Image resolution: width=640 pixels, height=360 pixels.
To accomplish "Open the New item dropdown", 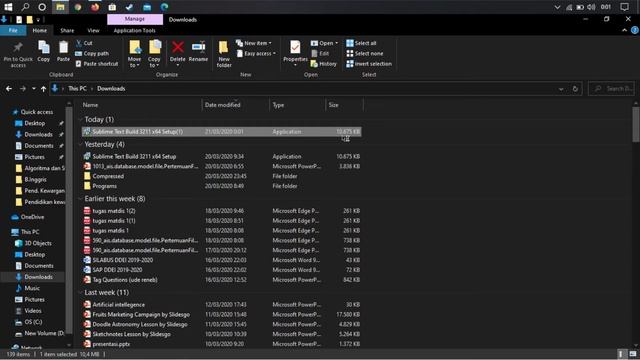I will [x=254, y=43].
